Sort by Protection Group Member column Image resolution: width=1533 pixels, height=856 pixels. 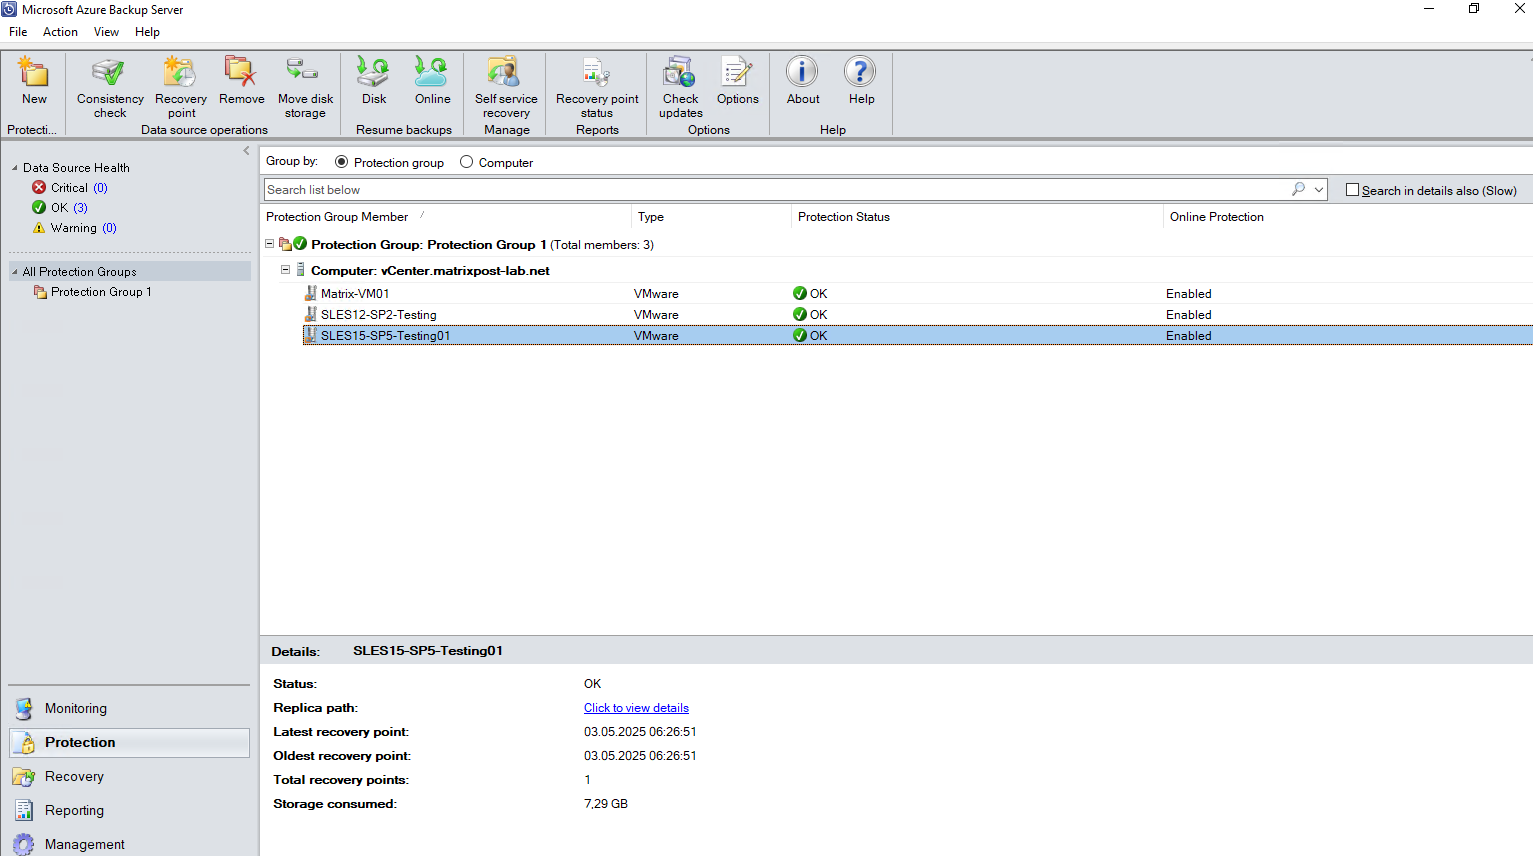(x=446, y=217)
